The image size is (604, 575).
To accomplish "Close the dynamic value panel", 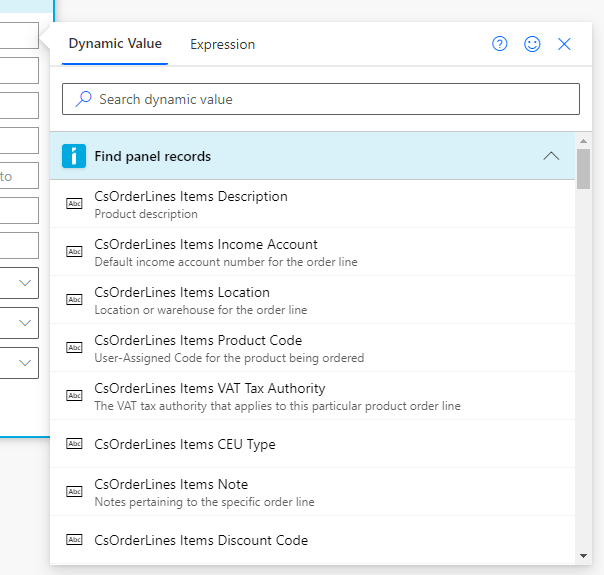I will pos(564,44).
